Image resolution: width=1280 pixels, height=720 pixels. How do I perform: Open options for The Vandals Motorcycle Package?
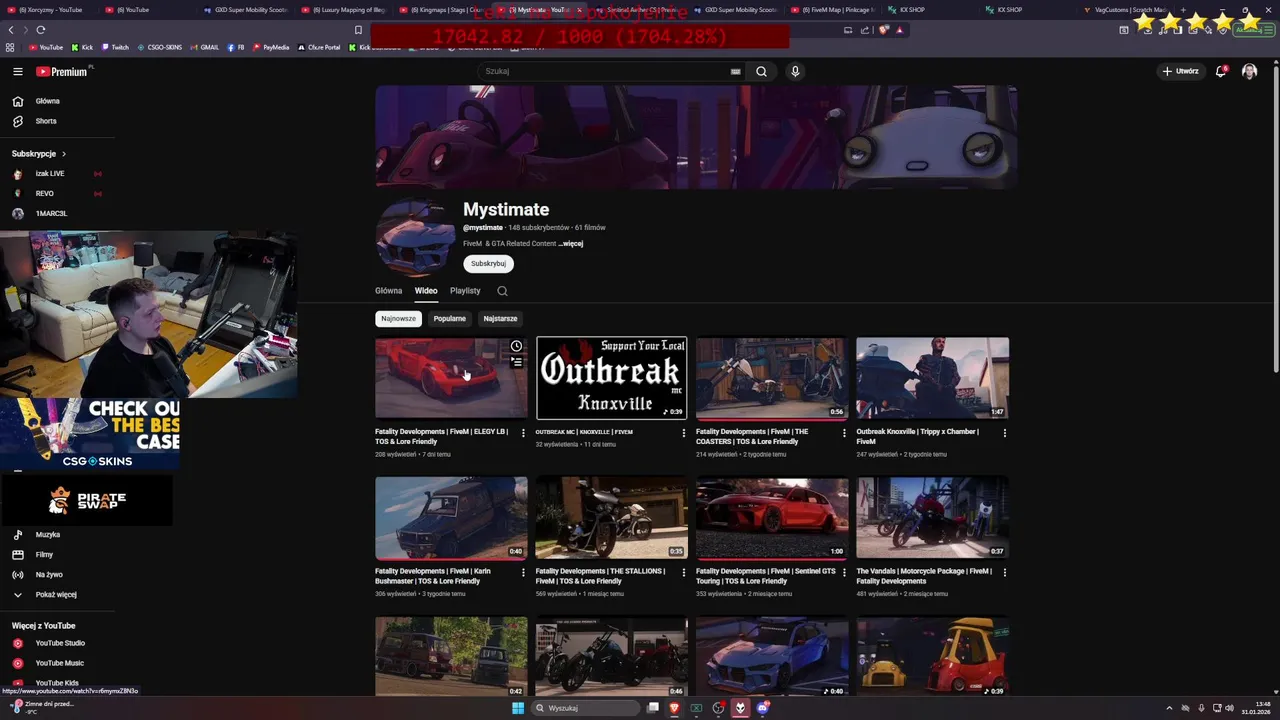tap(1004, 573)
